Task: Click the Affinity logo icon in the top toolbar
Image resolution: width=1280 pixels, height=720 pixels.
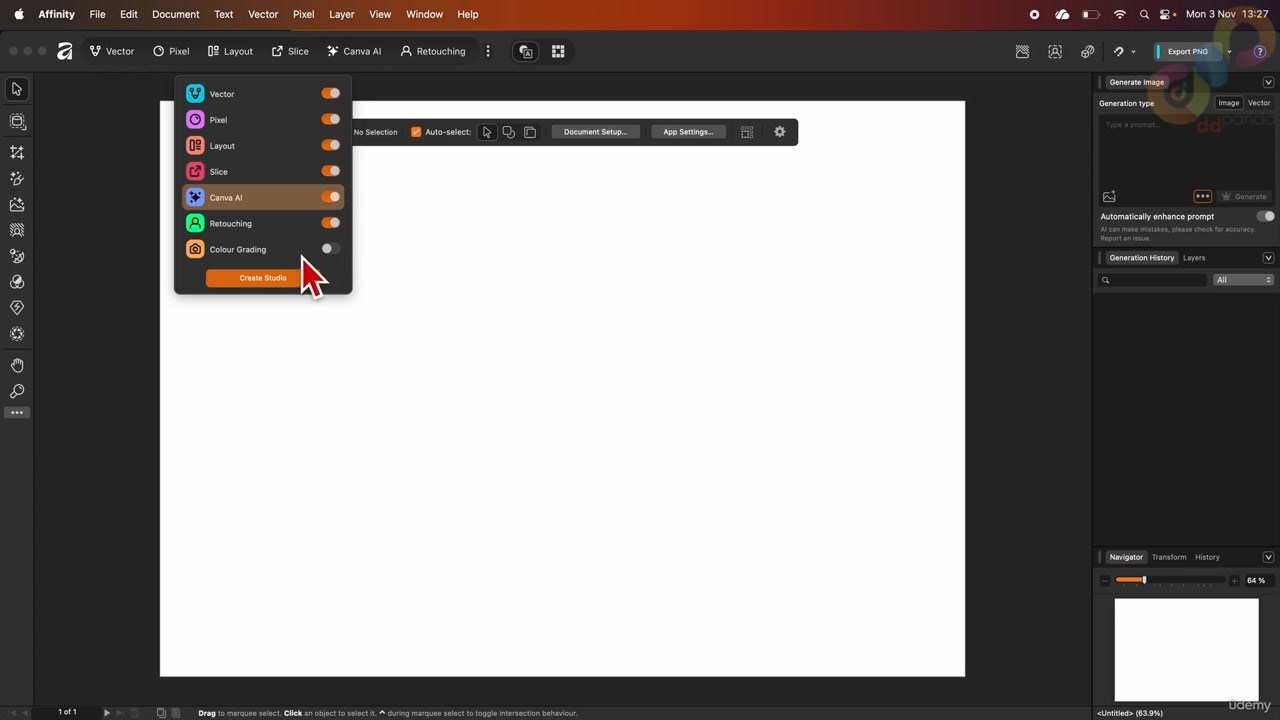Action: [x=65, y=51]
